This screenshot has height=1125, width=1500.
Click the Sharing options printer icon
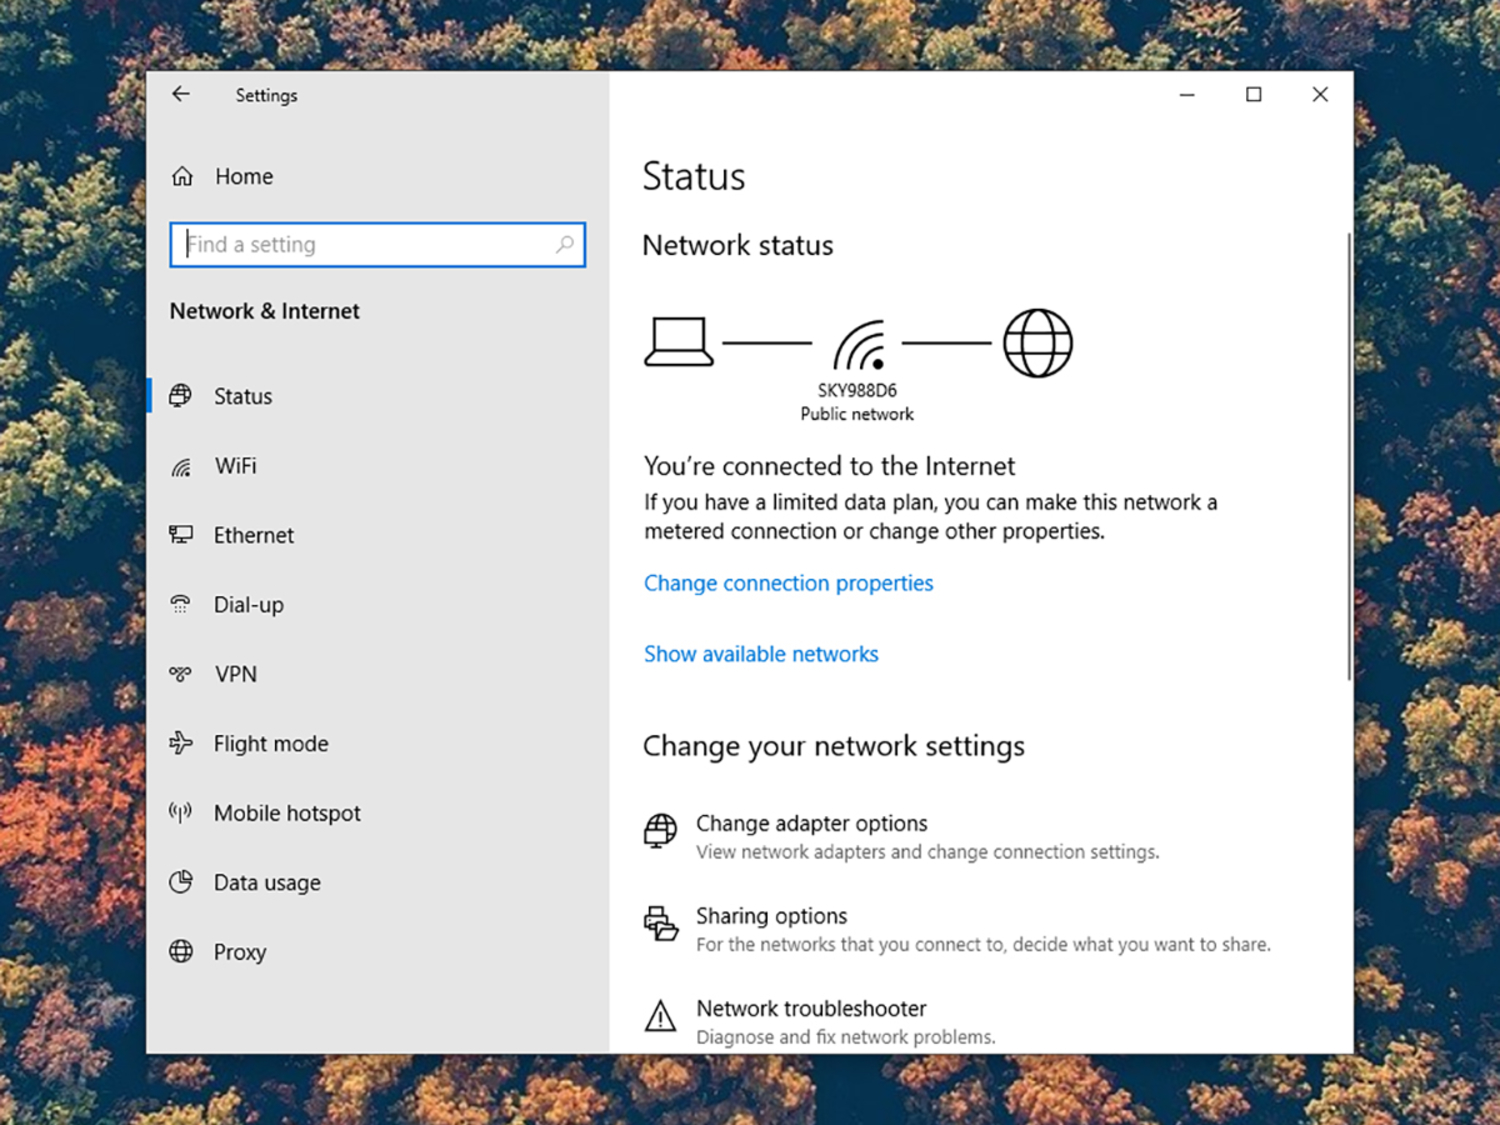tap(660, 923)
